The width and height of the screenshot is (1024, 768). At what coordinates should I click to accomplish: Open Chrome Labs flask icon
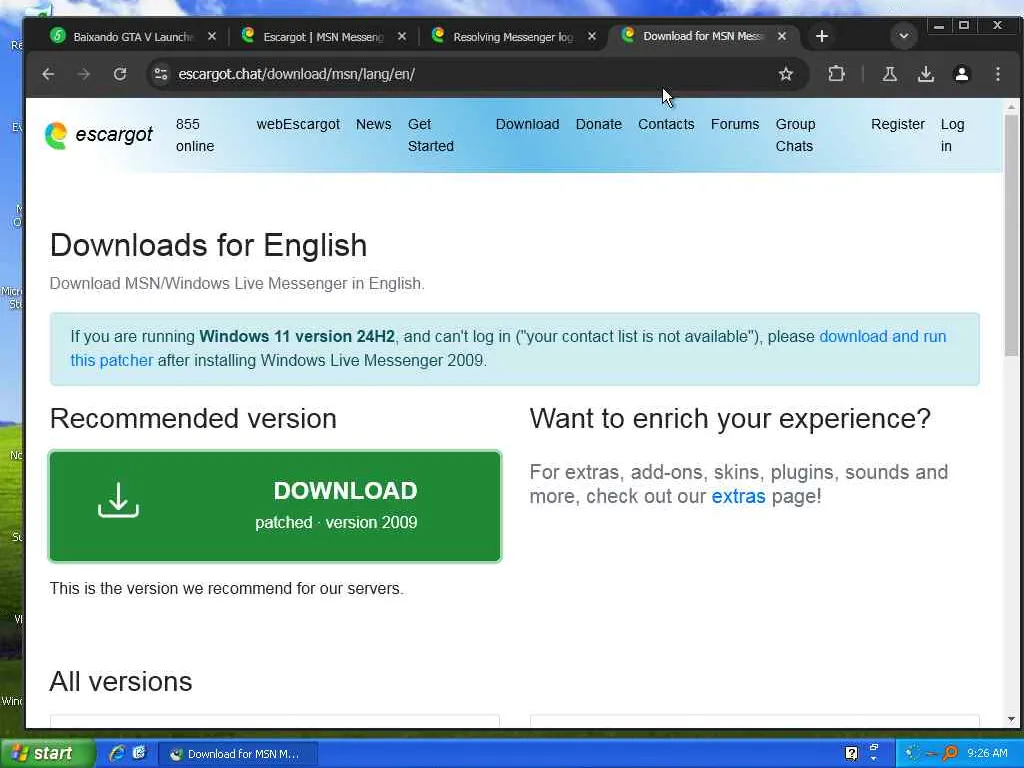[889, 74]
